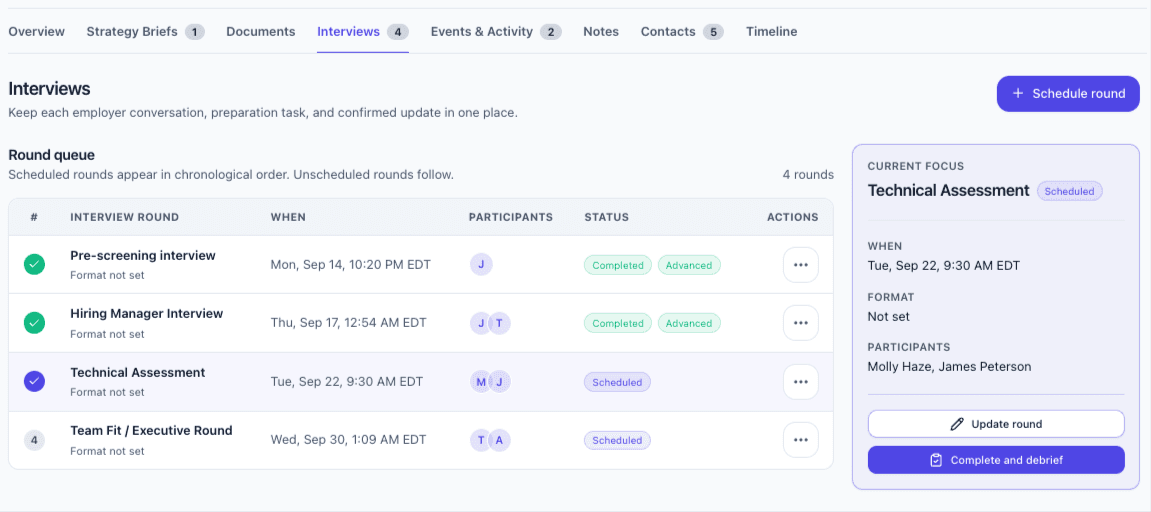Open the Strategy Briefs tab
1151x512 pixels.
pyautogui.click(x=145, y=32)
